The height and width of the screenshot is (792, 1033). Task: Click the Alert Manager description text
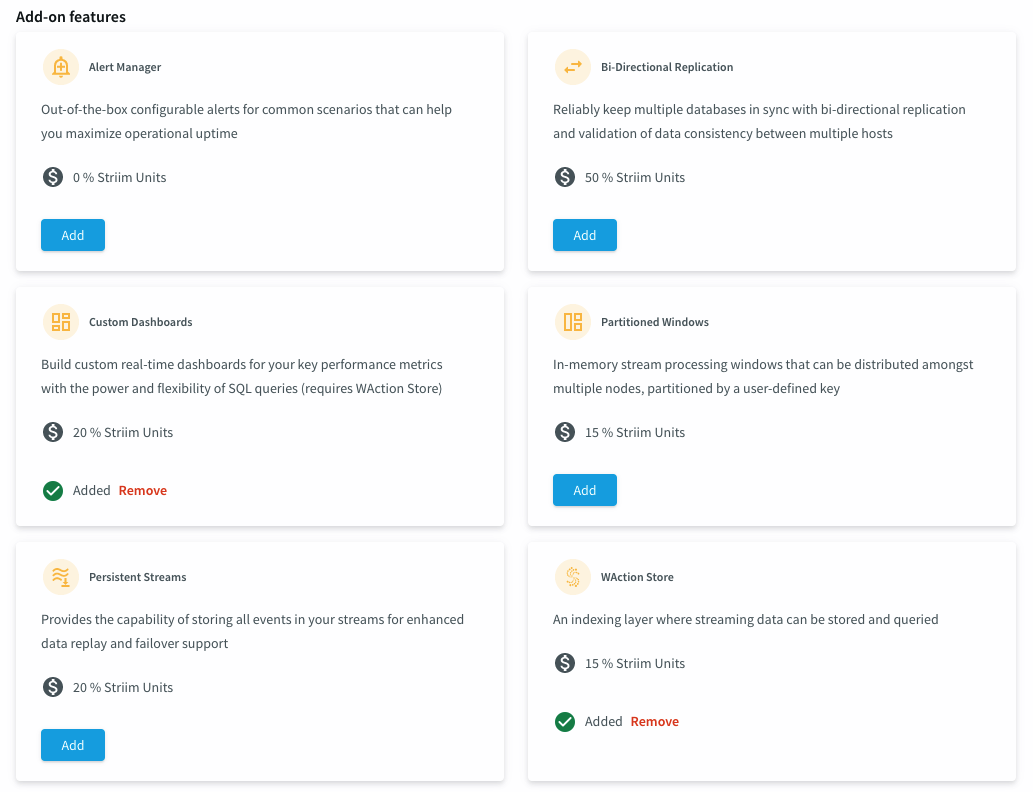246,121
